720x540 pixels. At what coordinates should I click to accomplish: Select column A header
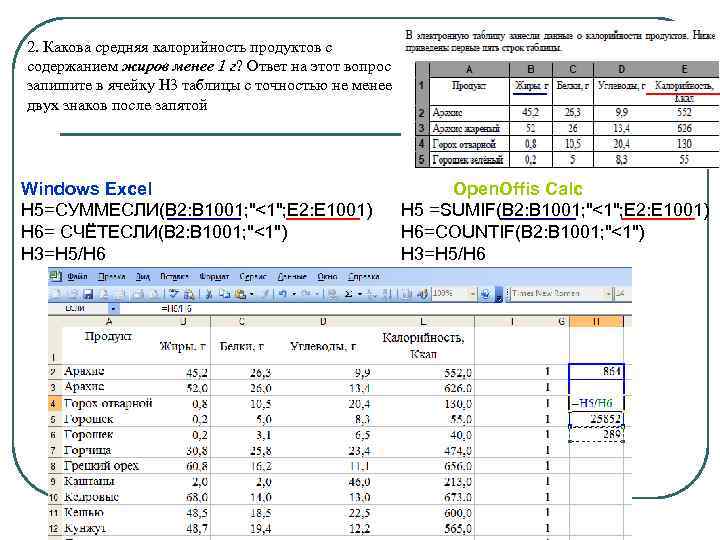click(109, 321)
